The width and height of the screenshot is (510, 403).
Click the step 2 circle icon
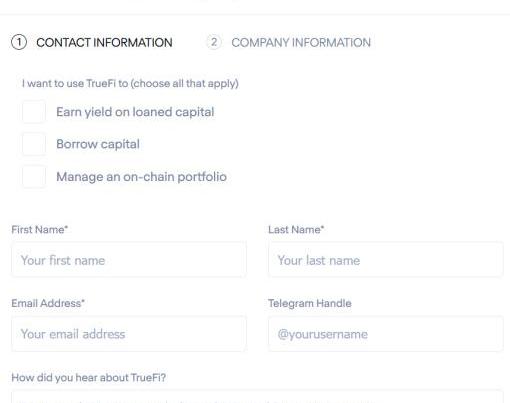point(214,42)
